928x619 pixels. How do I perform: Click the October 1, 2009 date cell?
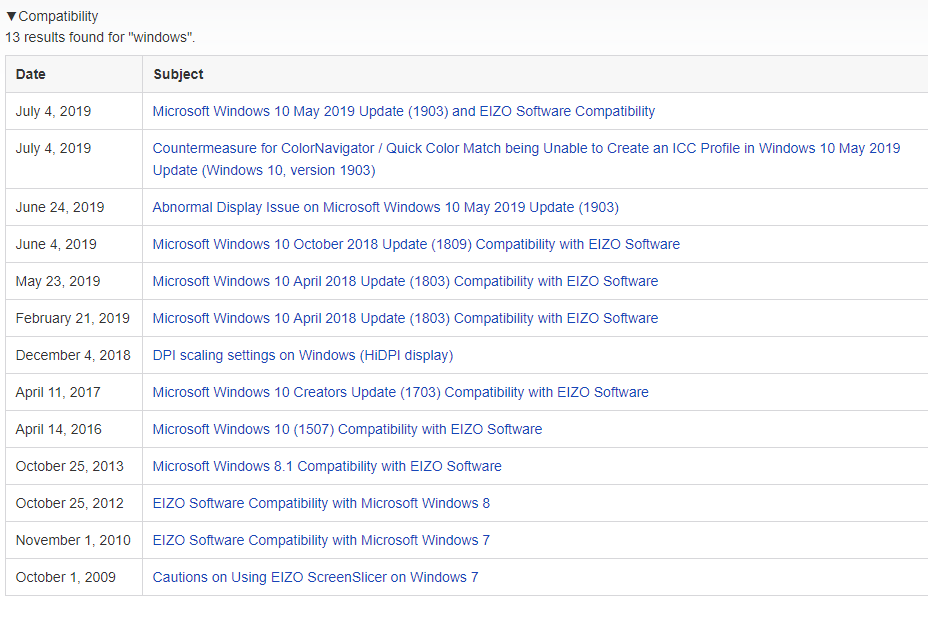coord(66,577)
